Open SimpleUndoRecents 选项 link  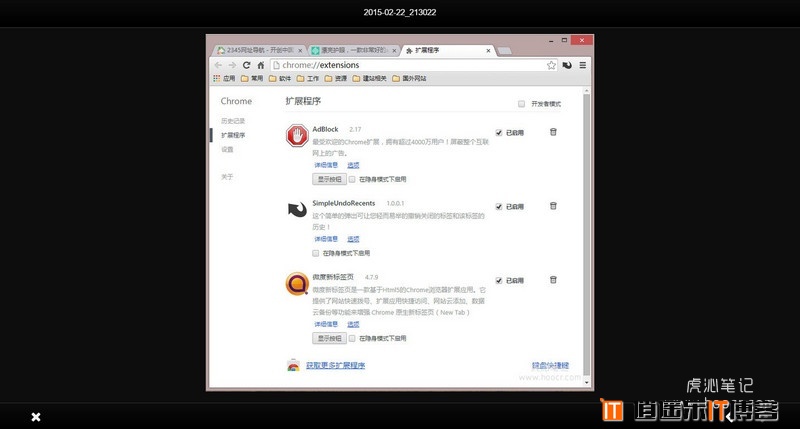coord(353,239)
